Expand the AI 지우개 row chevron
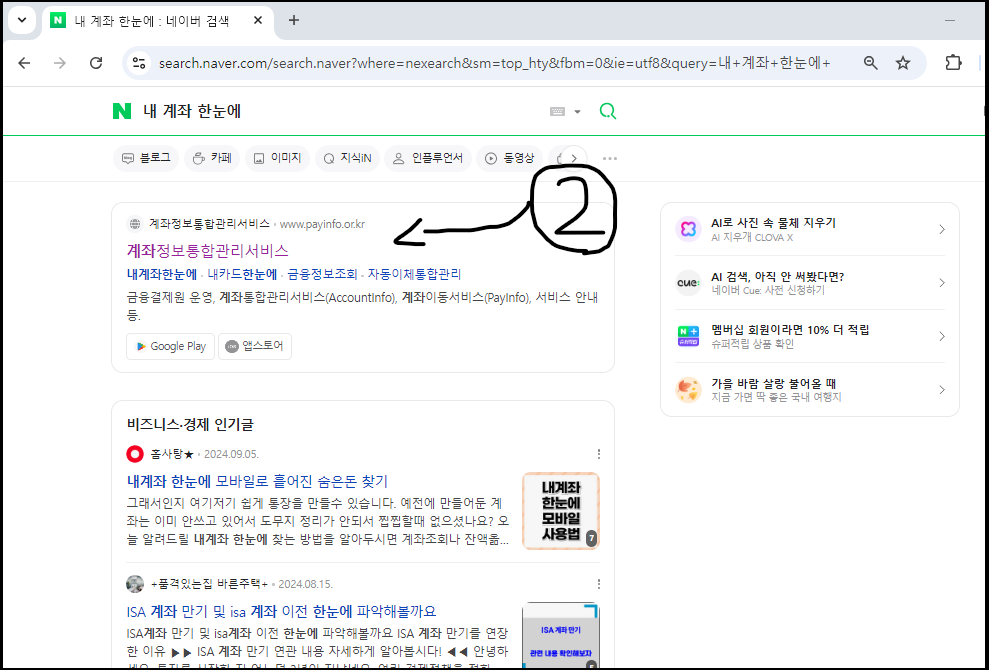 pyautogui.click(x=942, y=229)
